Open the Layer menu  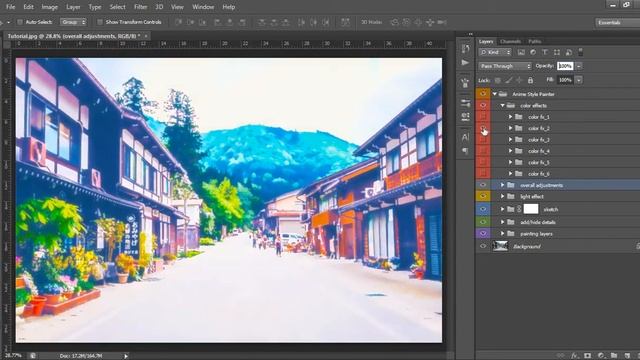tap(73, 7)
